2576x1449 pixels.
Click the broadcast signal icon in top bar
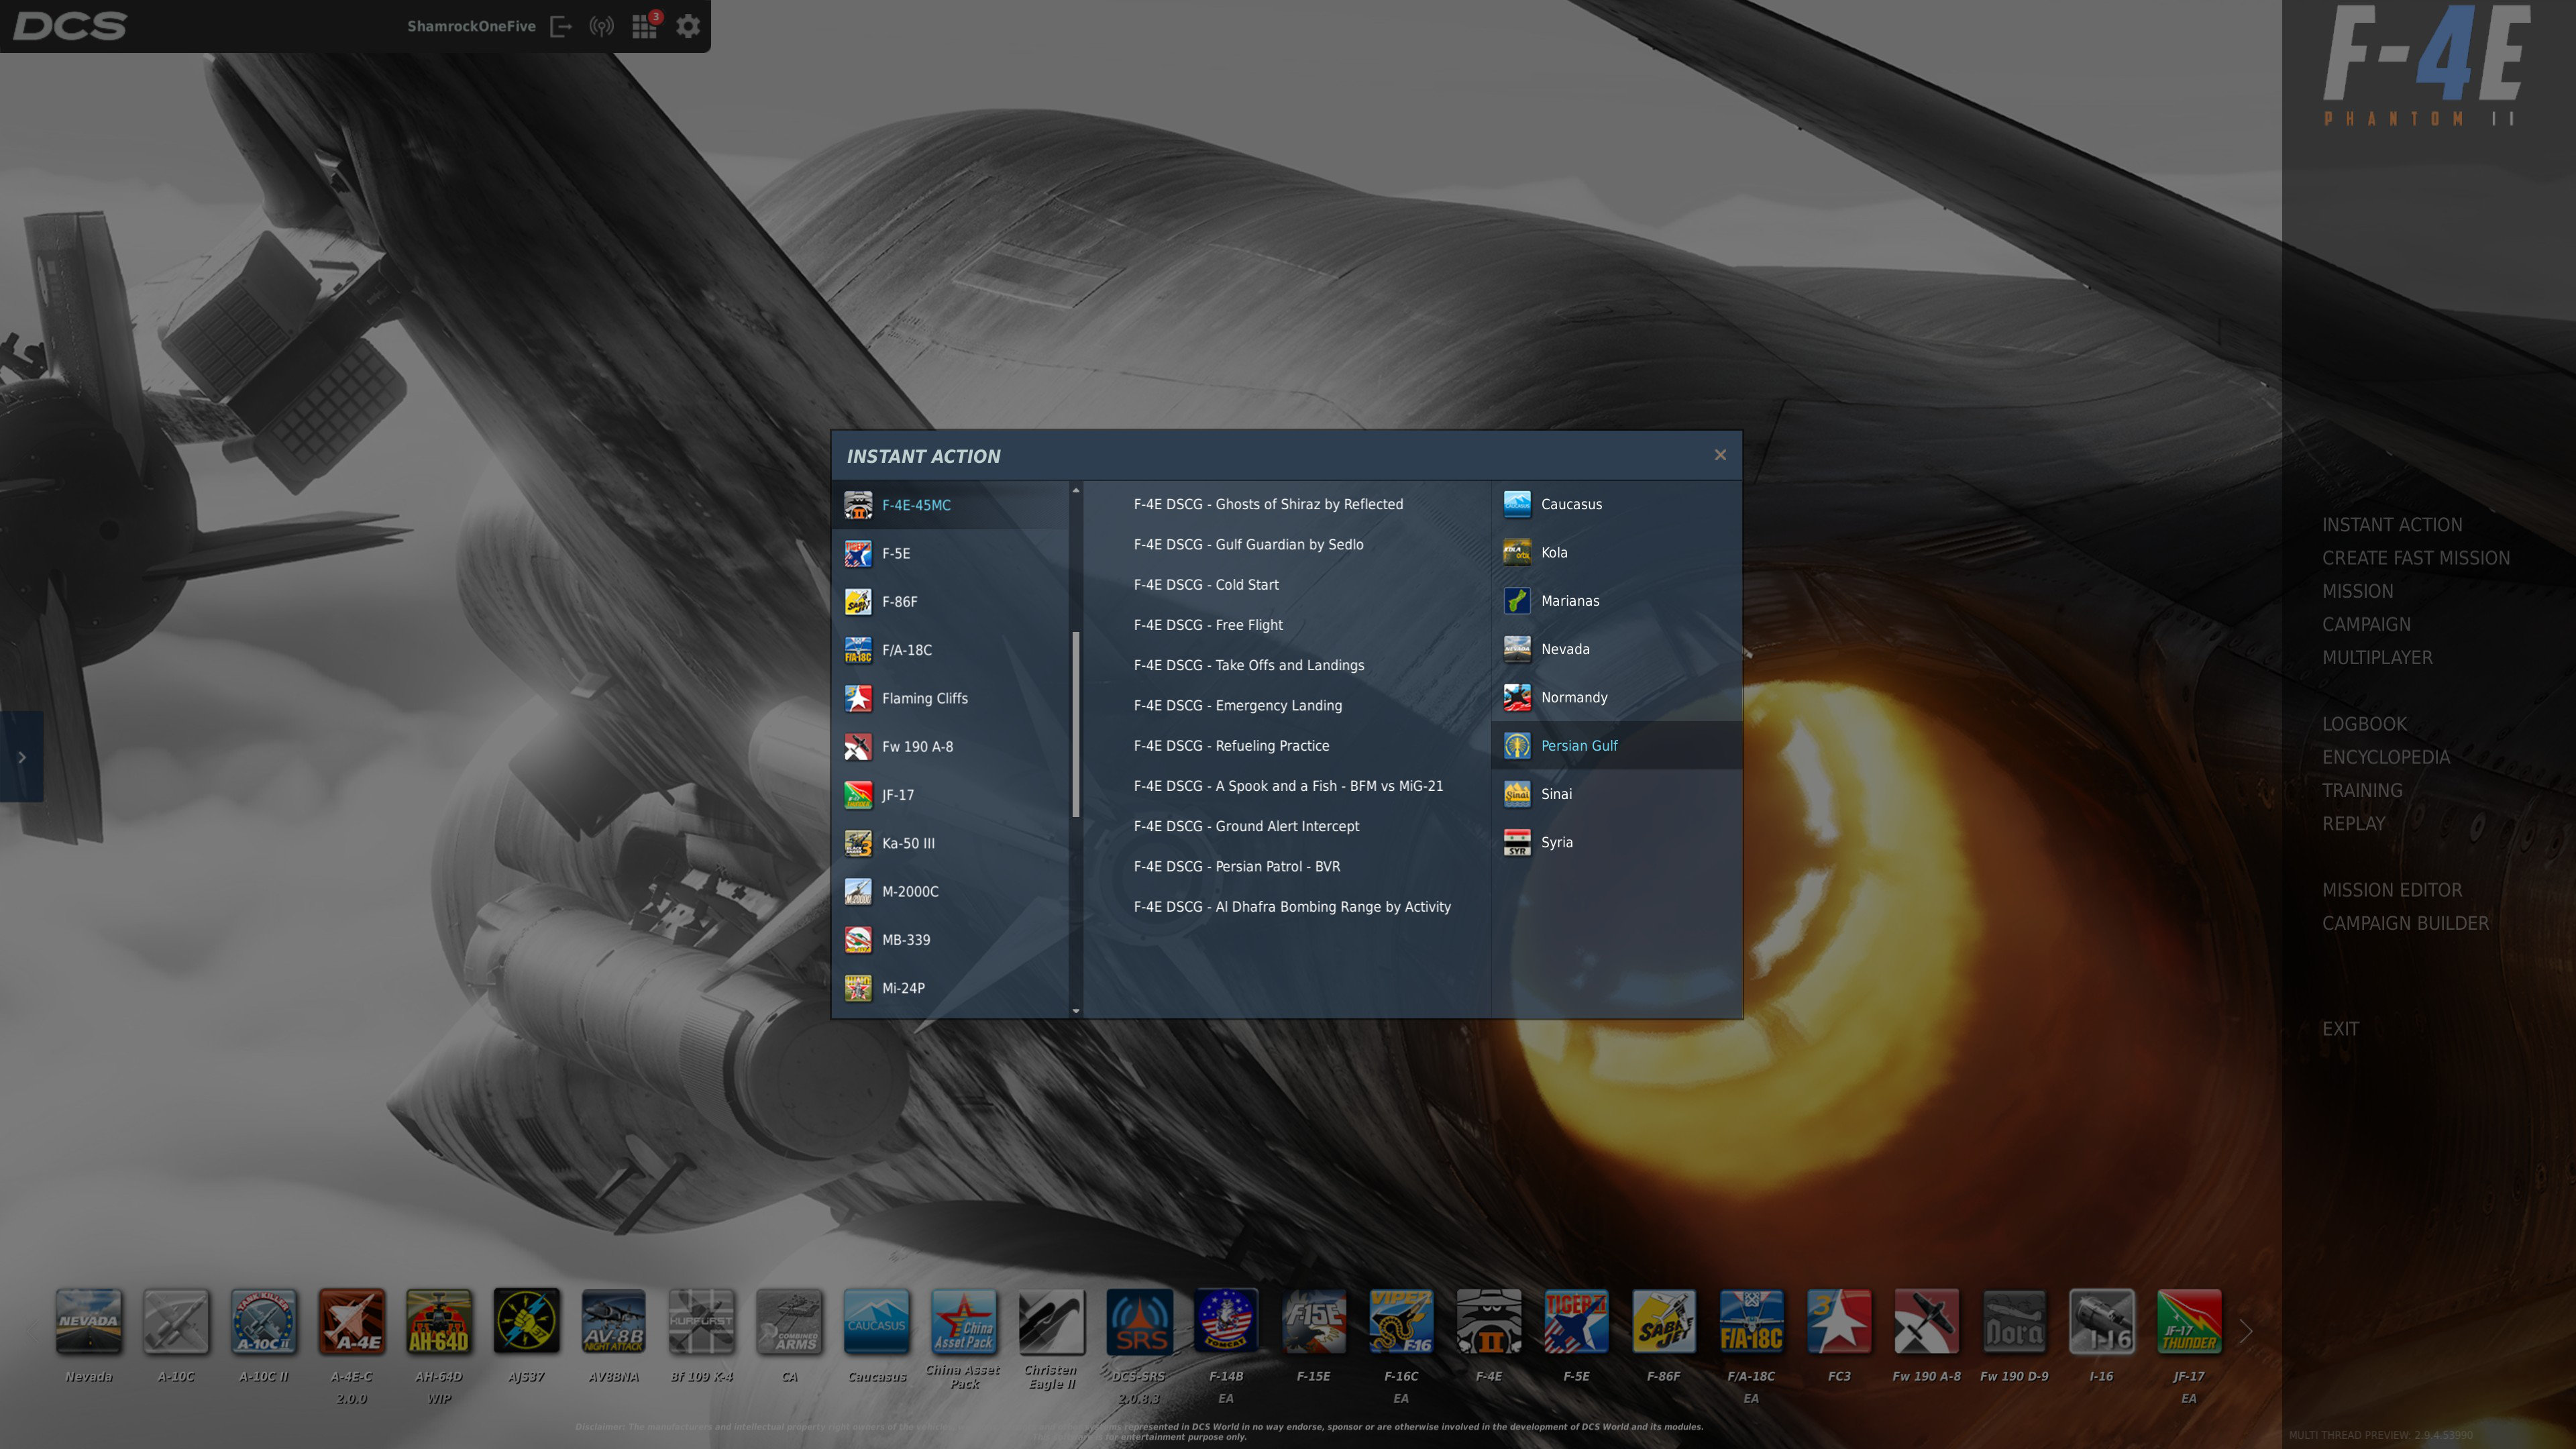(601, 26)
